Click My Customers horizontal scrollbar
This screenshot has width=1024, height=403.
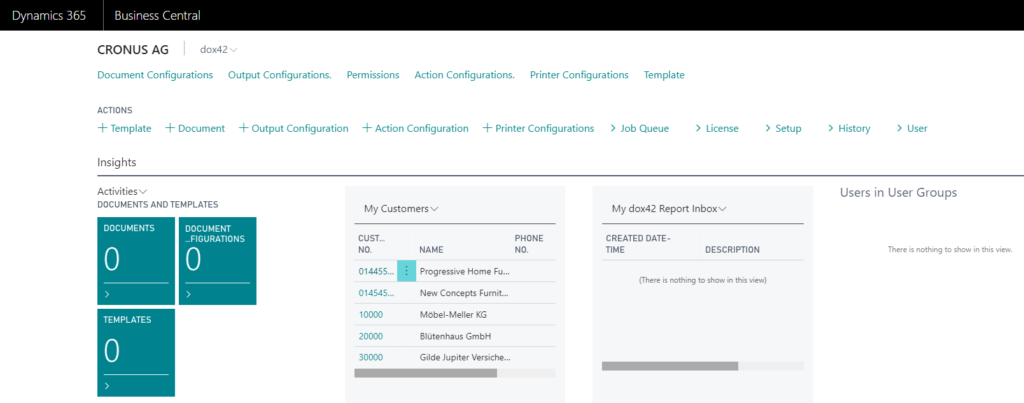[425, 373]
